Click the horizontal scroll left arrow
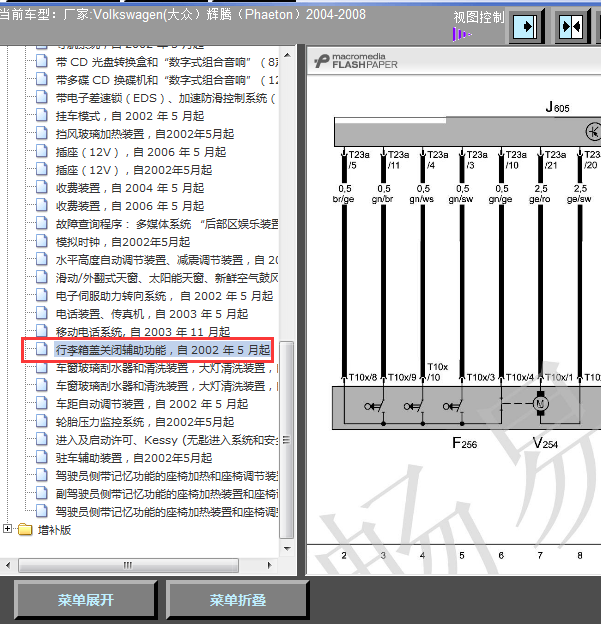The width and height of the screenshot is (601, 624). pos(8,565)
